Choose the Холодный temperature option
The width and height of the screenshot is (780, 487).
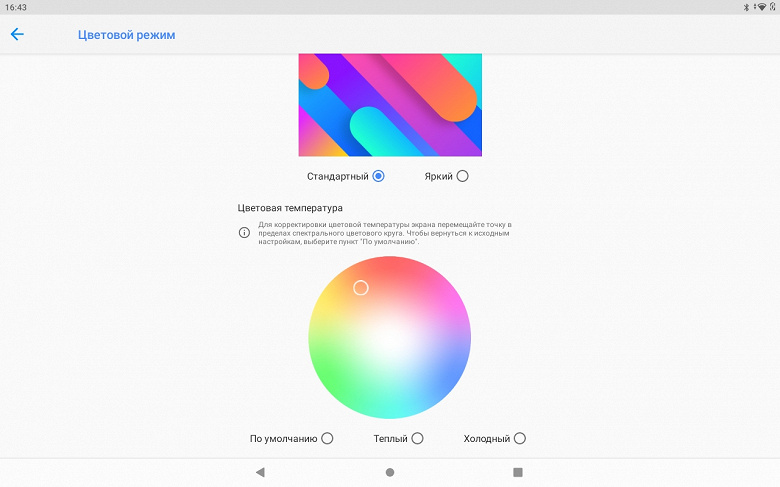point(520,438)
